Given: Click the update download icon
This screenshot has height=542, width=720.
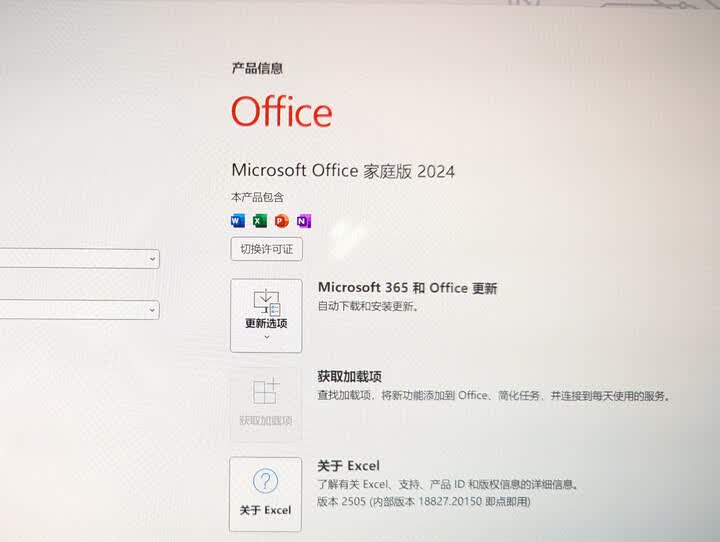Looking at the screenshot, I should tap(266, 302).
